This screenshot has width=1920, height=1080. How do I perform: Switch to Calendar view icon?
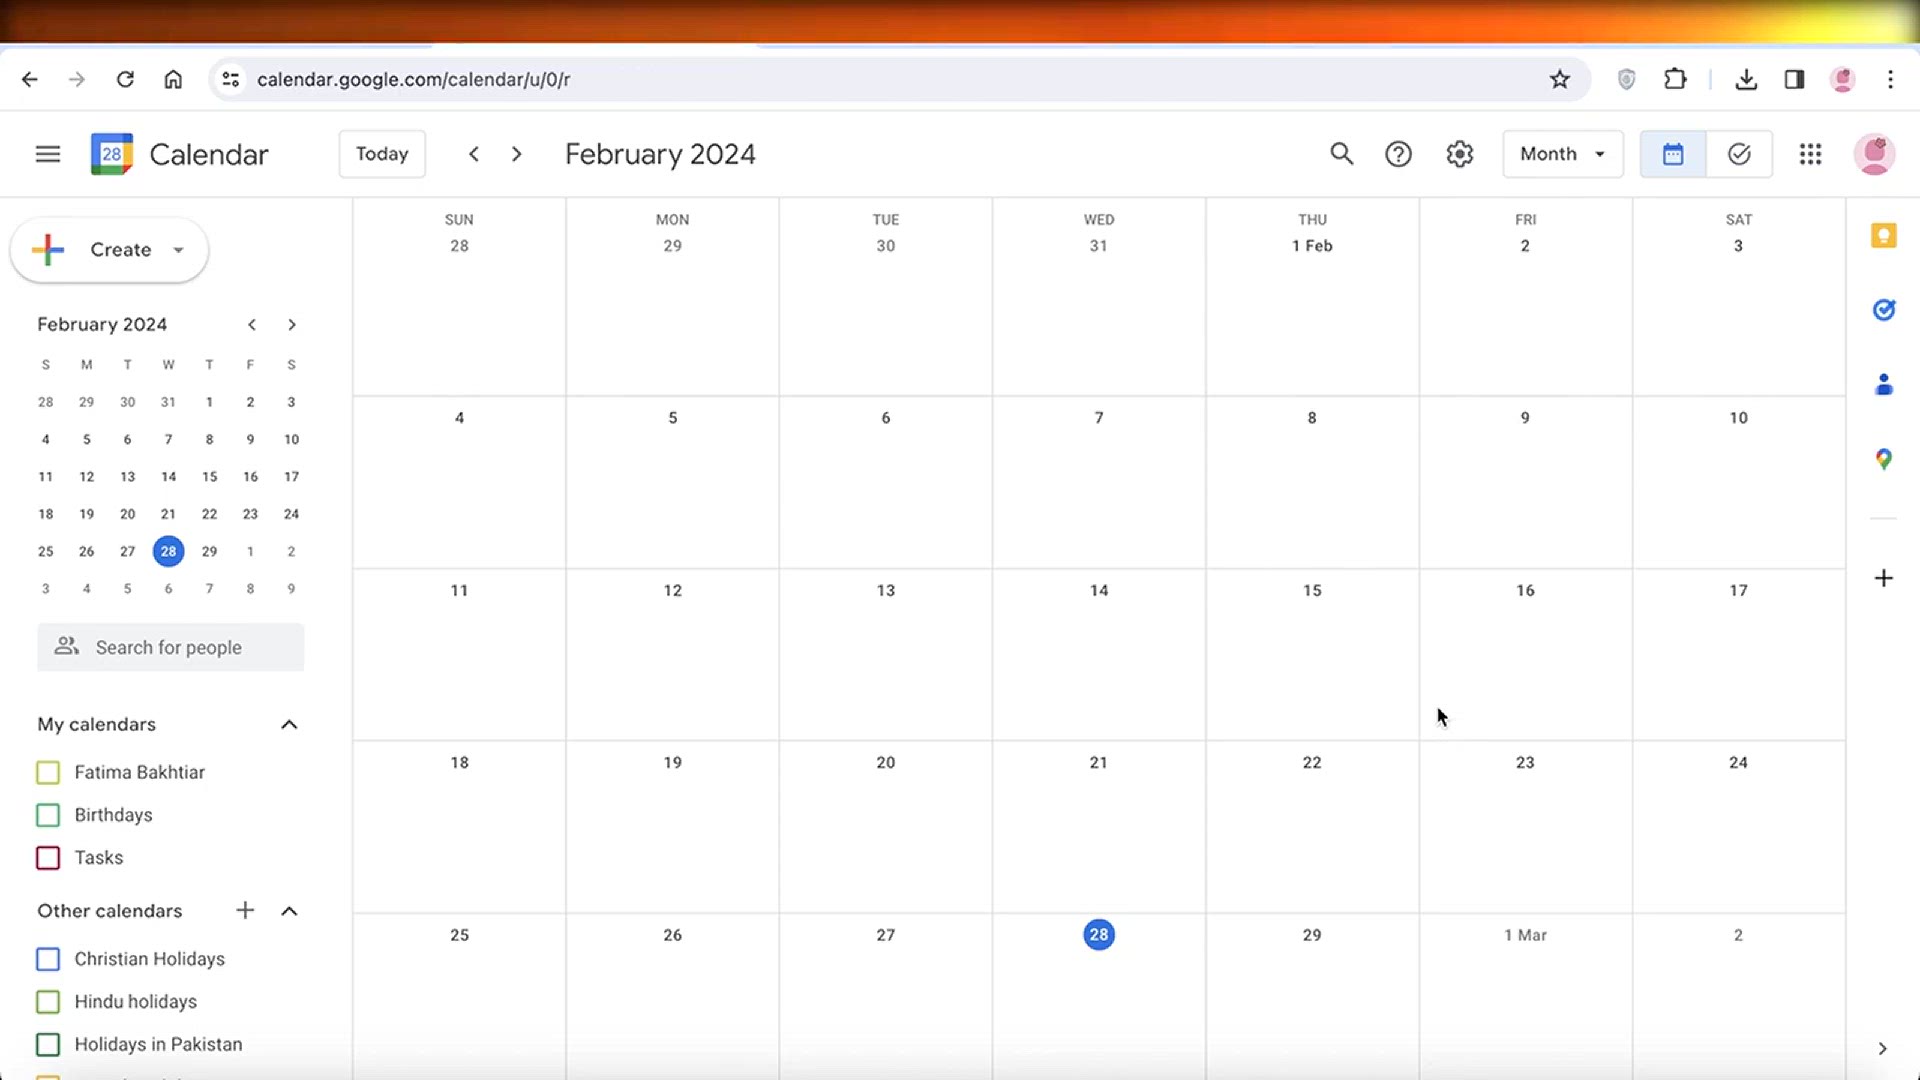1673,154
